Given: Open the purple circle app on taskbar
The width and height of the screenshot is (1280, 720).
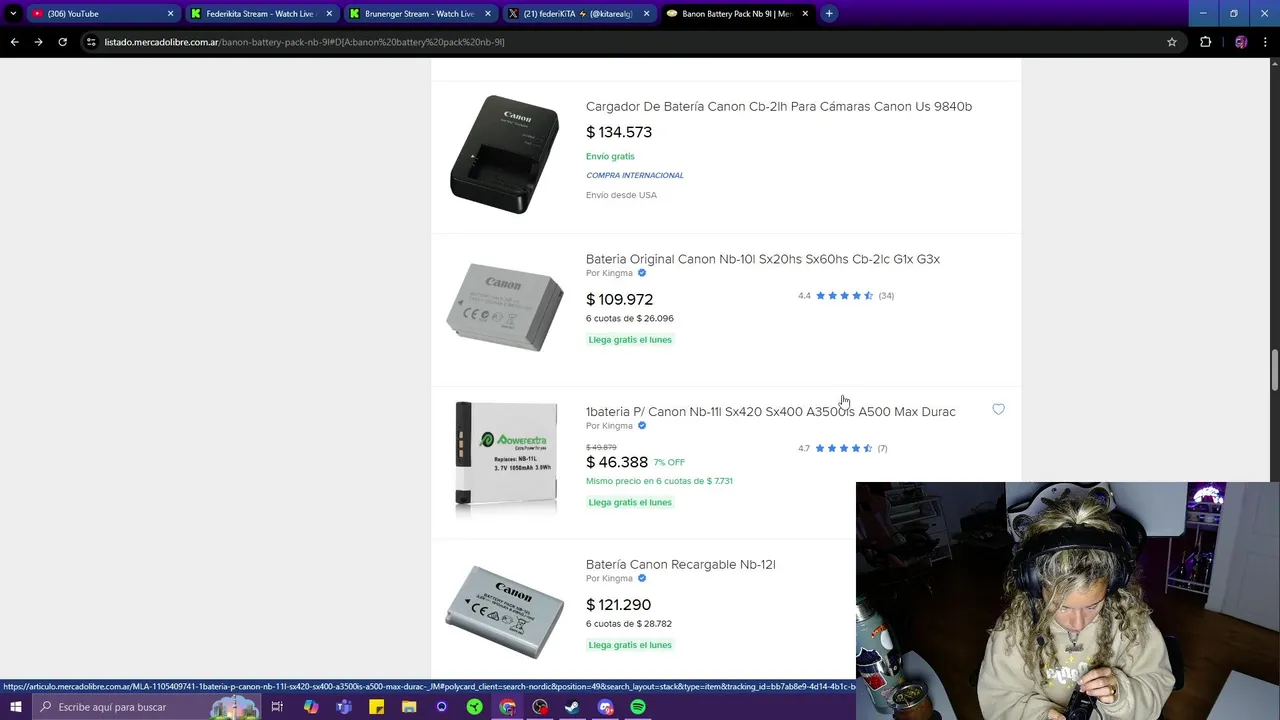Looking at the screenshot, I should (442, 707).
